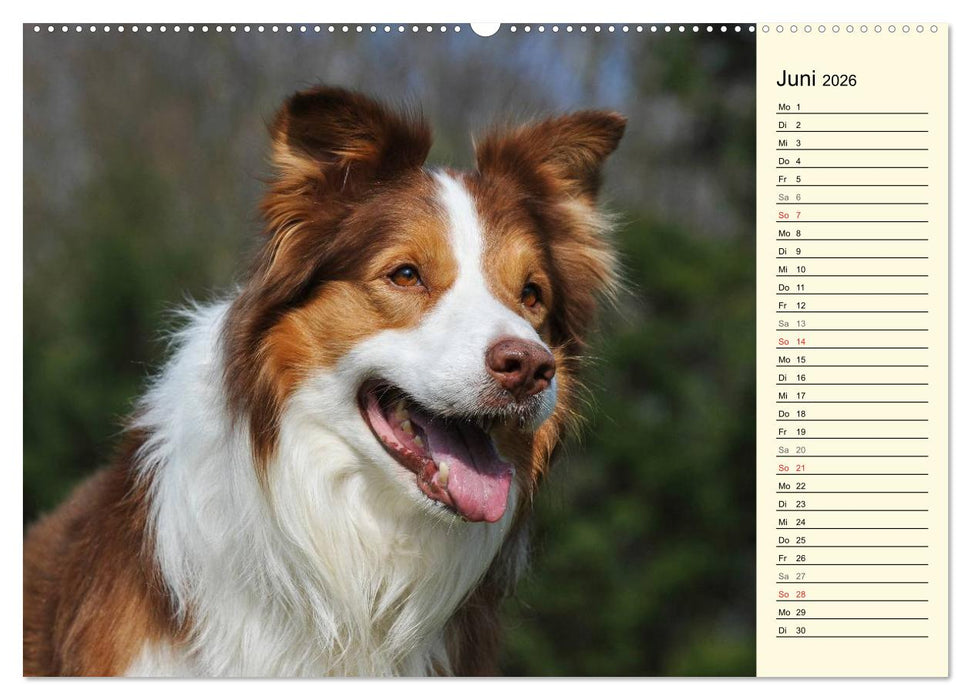Click the So 14 red date label
Image resolution: width=971 pixels, height=700 pixels.
click(790, 342)
